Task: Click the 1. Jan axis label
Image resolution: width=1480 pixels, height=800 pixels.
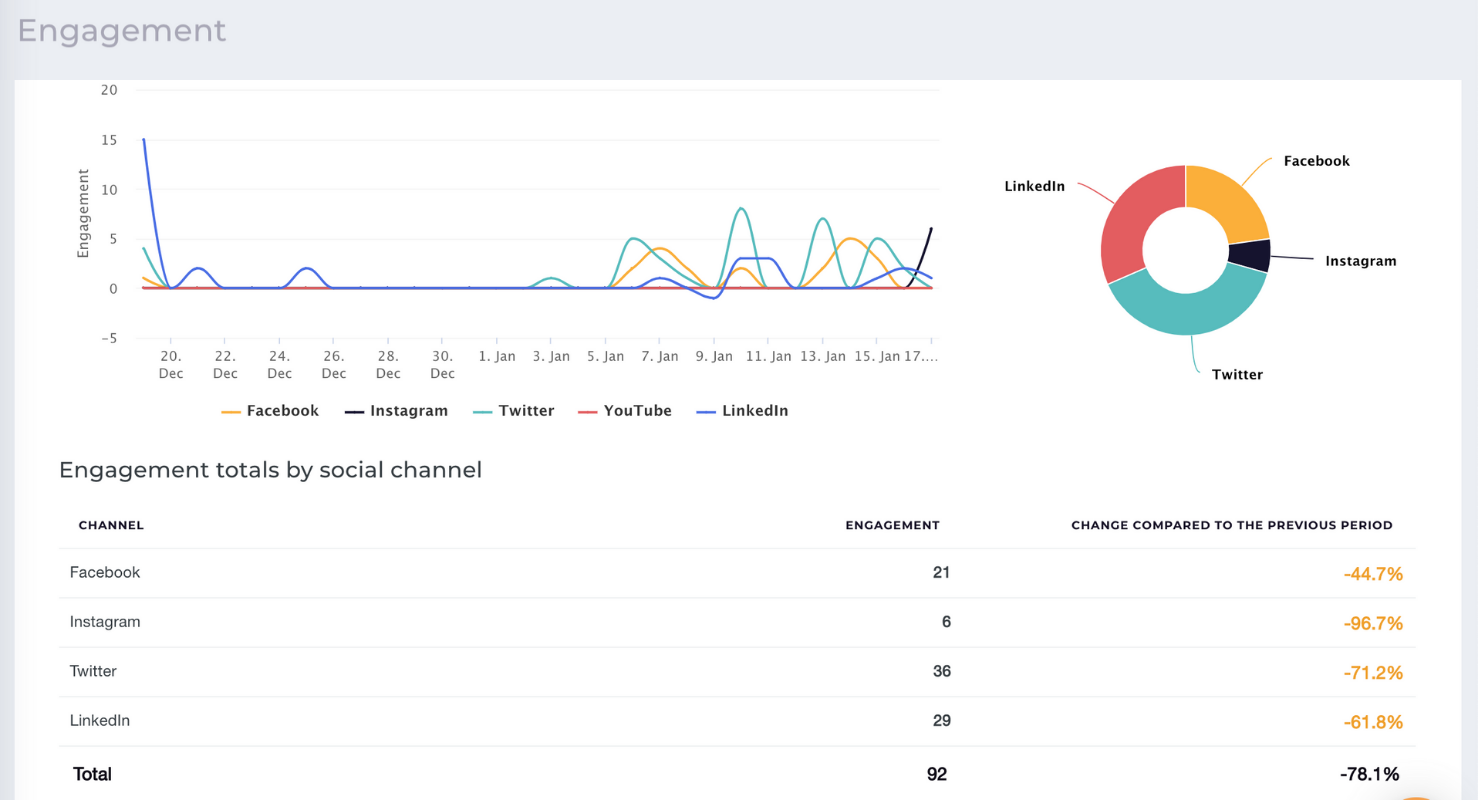Action: pos(497,356)
